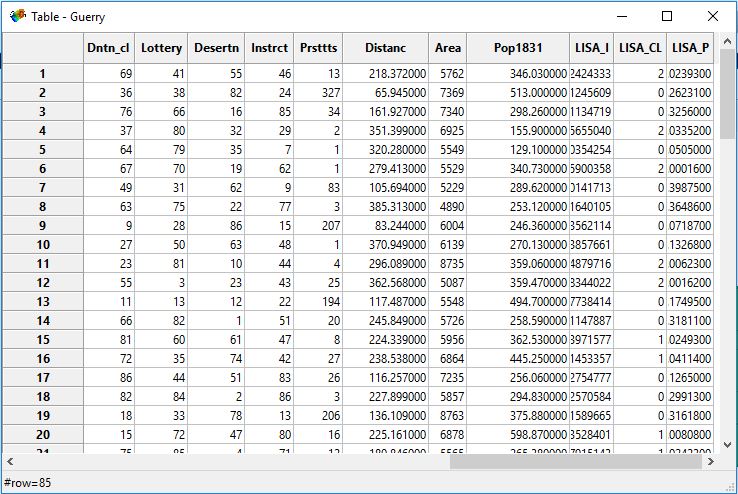Click the vertical scrollbar thumb
This screenshot has width=738, height=494.
(727, 94)
